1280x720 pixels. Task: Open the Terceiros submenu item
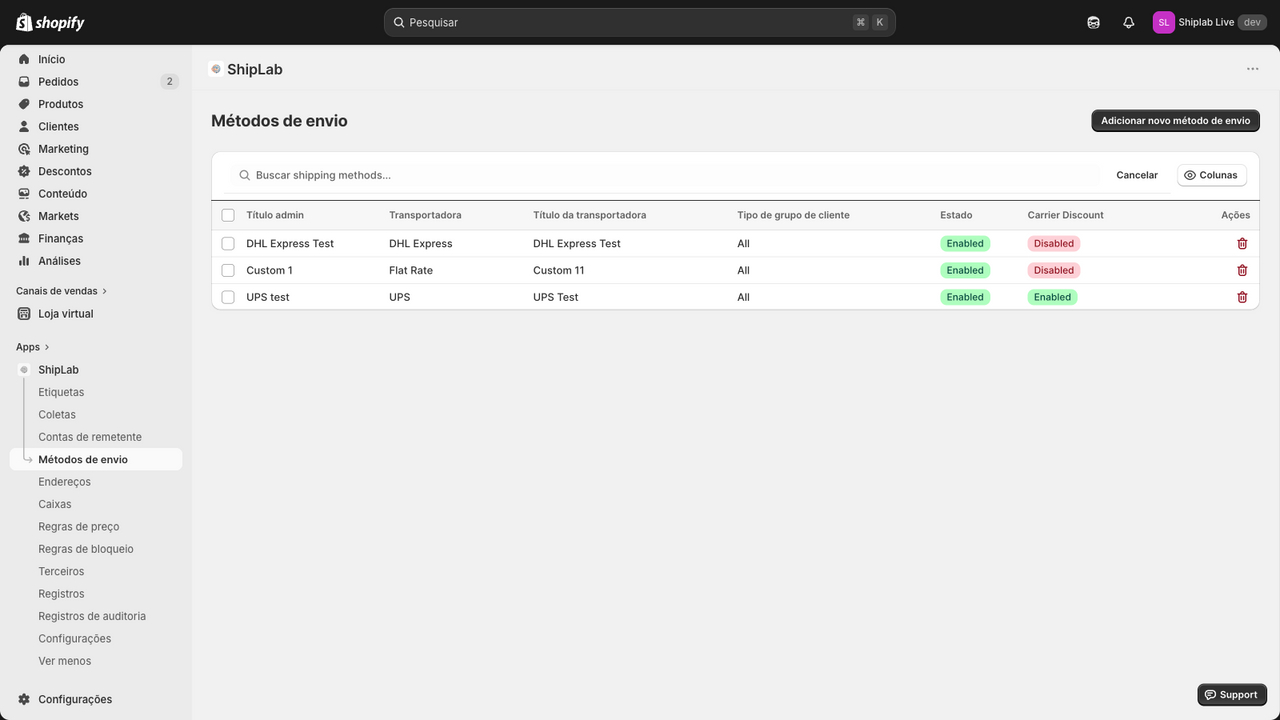[61, 572]
